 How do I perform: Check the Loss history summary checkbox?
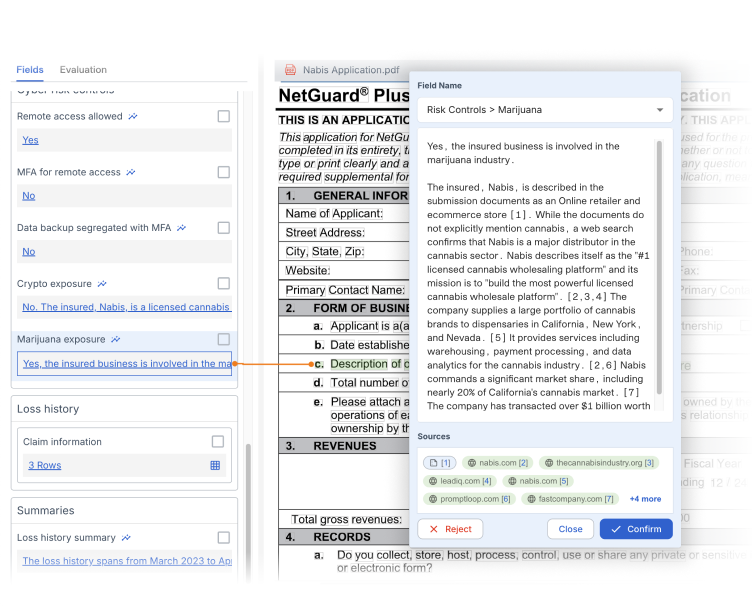point(223,537)
